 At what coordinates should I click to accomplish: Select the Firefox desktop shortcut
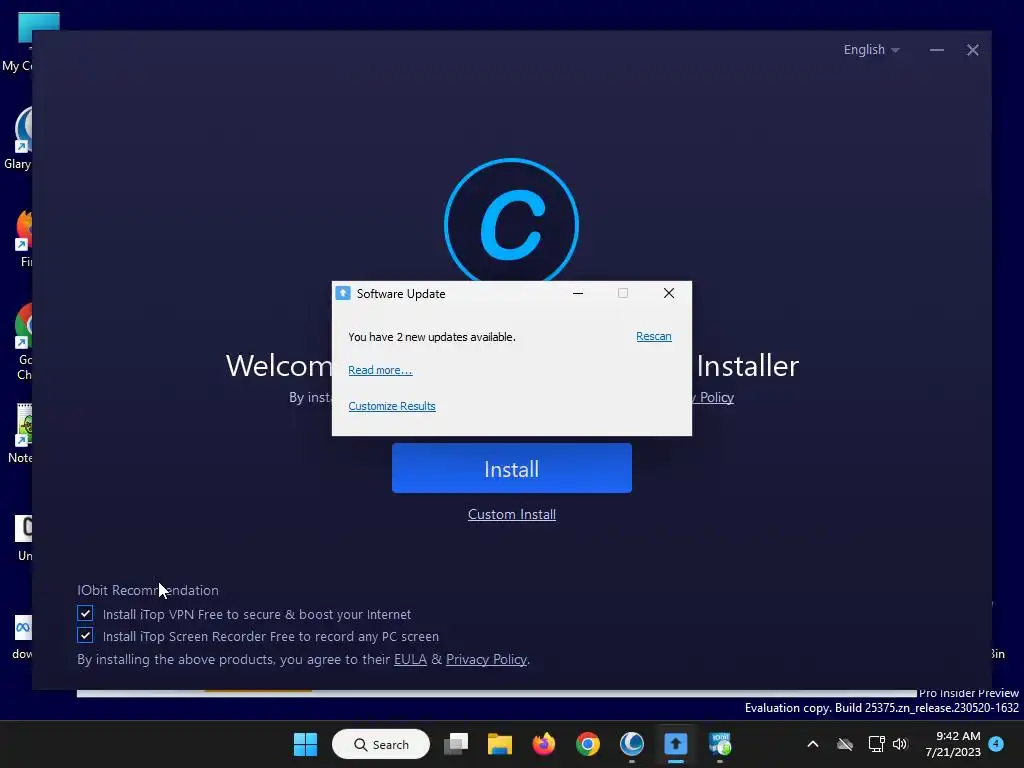pos(24,238)
